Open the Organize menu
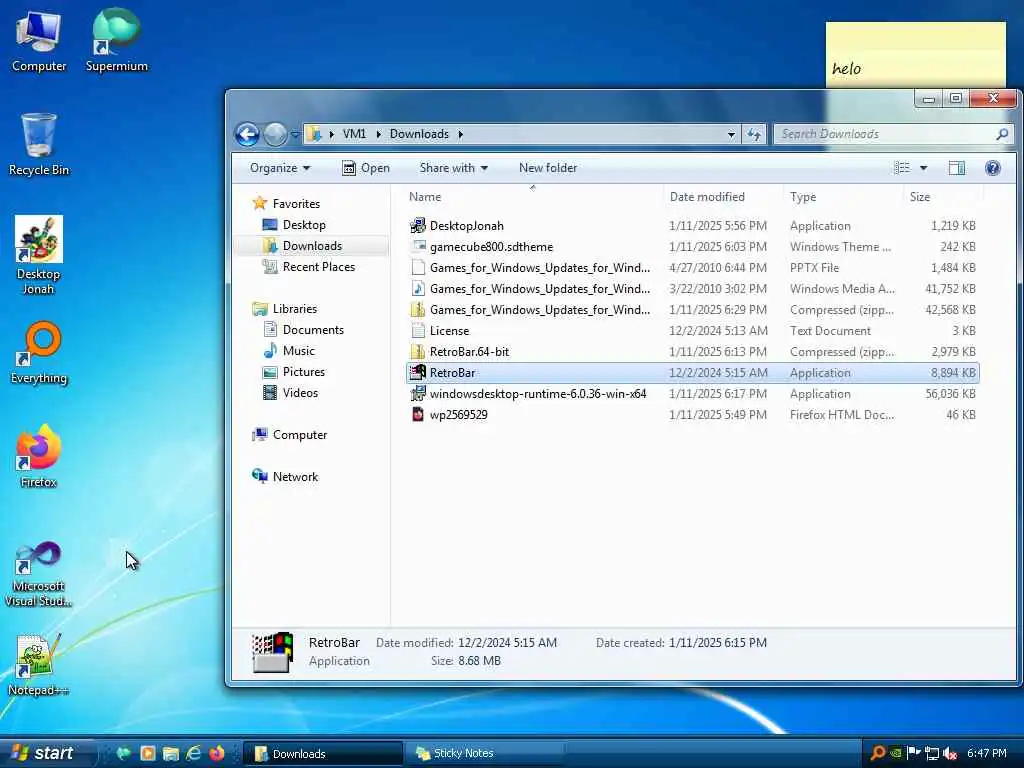The image size is (1024, 768). point(280,168)
